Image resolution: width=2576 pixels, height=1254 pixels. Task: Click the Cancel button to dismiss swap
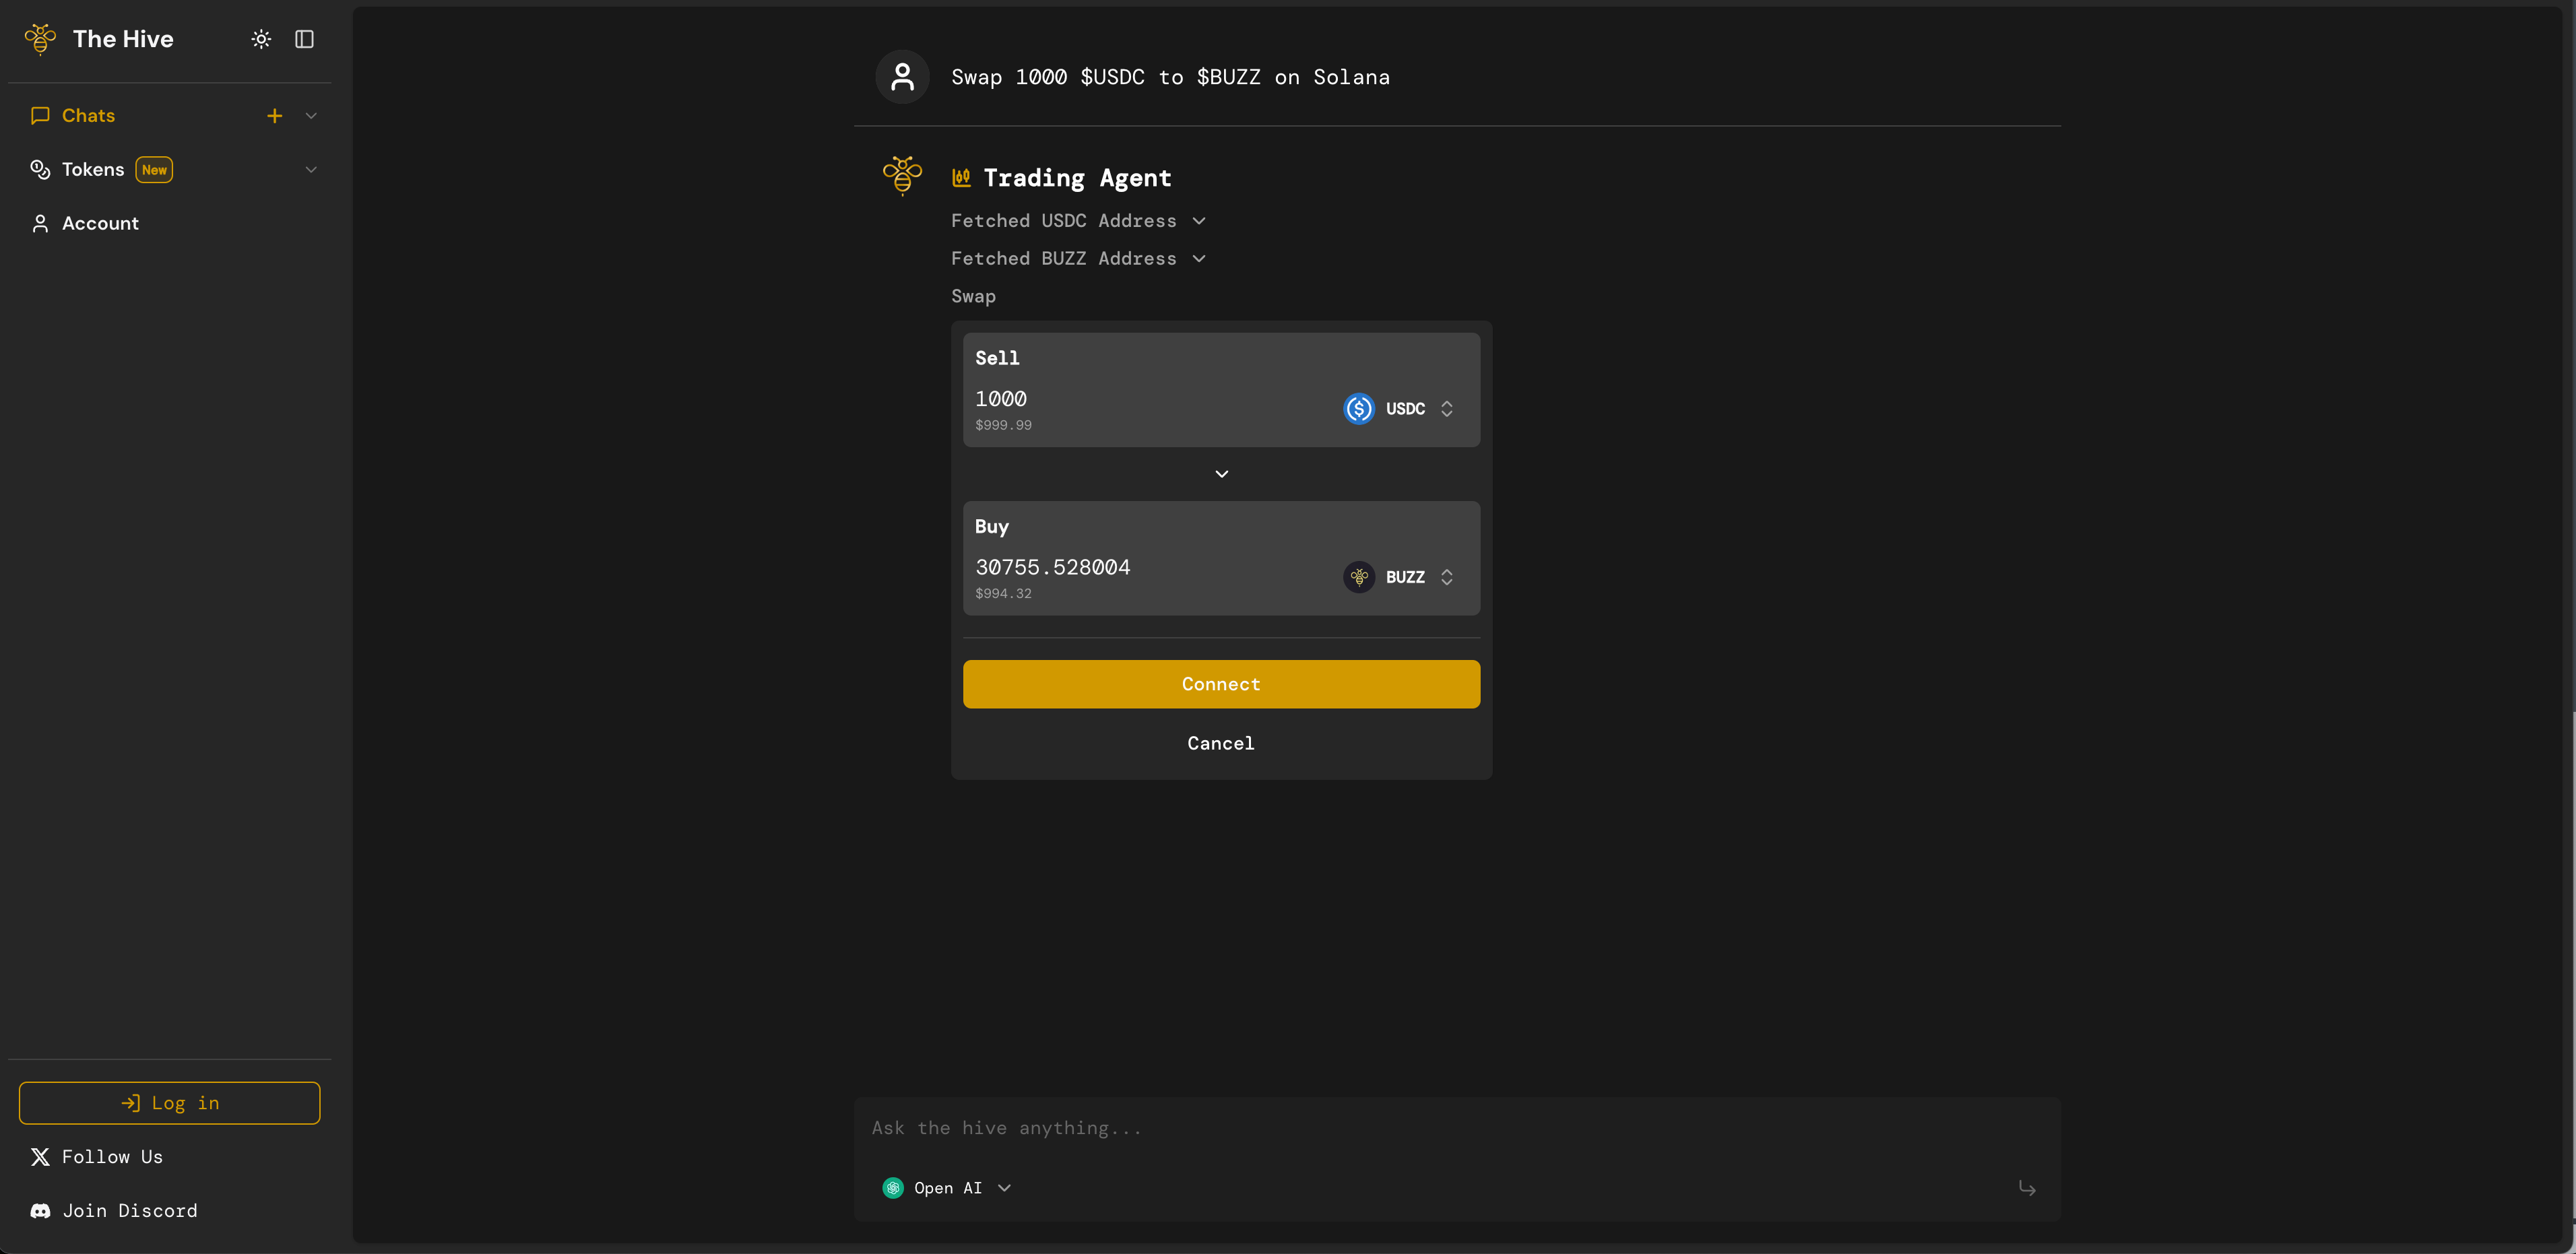1221,743
